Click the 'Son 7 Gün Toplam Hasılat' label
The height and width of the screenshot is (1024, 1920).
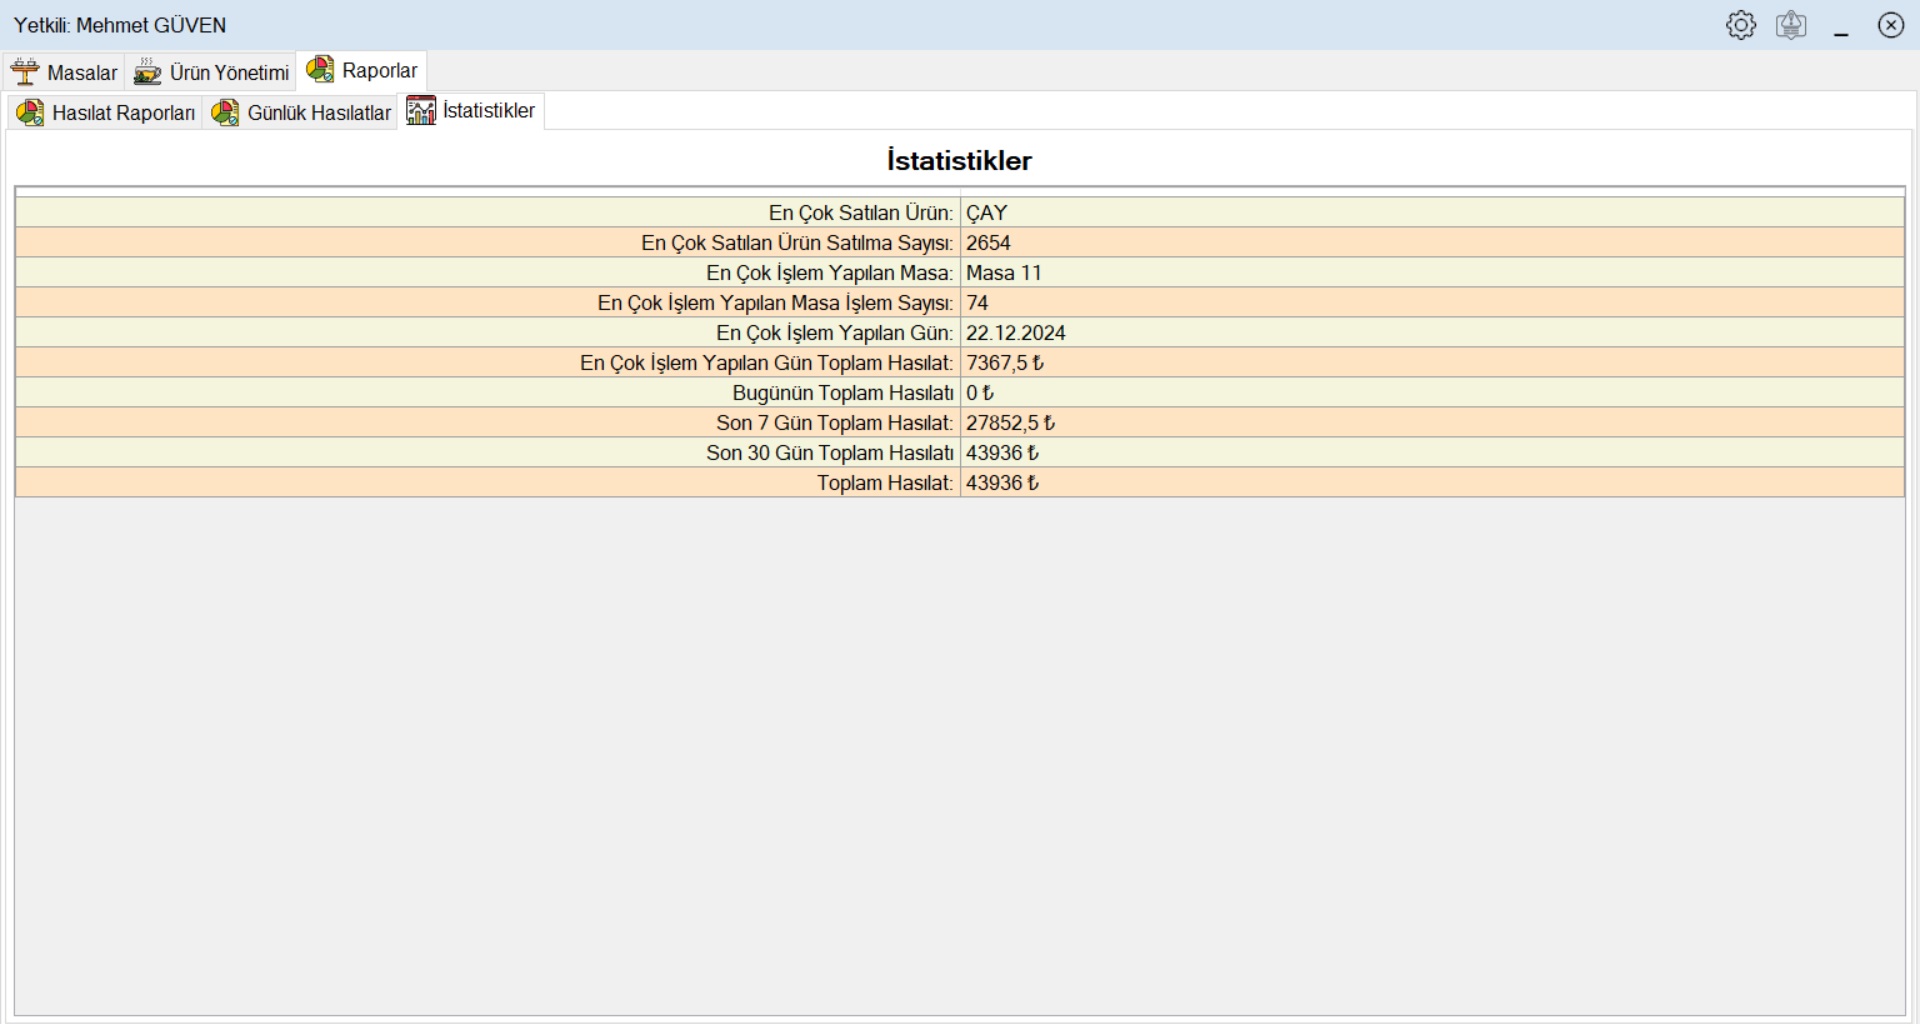834,423
